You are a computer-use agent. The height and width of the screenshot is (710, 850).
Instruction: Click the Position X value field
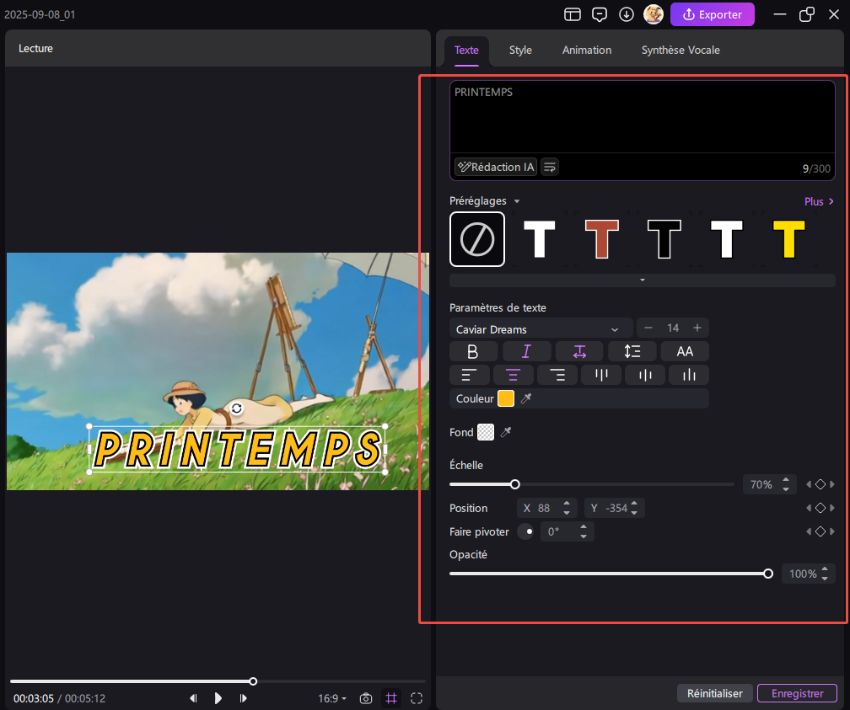[x=547, y=508]
